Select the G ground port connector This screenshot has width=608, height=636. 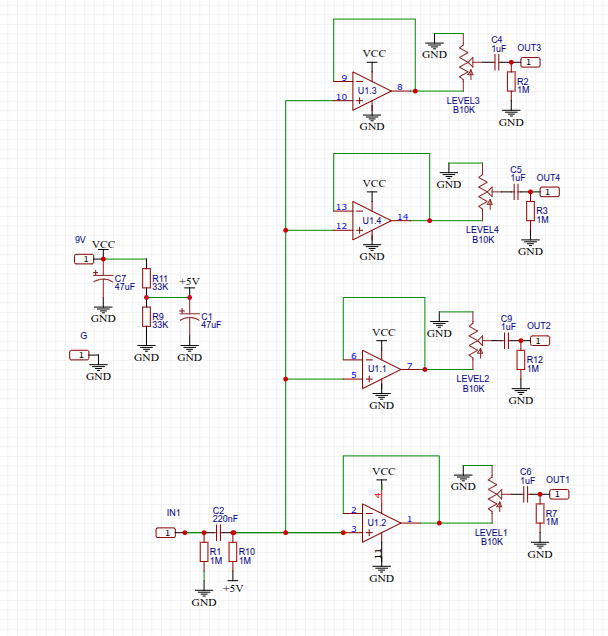coord(78,355)
